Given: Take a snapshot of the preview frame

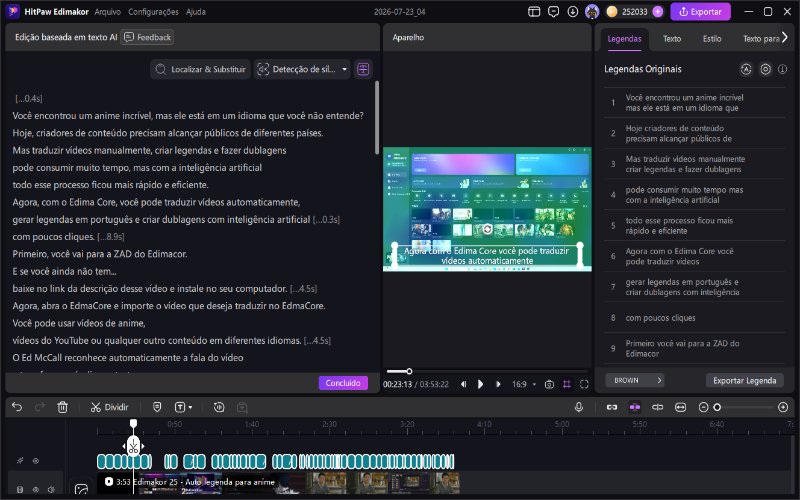Looking at the screenshot, I should [549, 384].
